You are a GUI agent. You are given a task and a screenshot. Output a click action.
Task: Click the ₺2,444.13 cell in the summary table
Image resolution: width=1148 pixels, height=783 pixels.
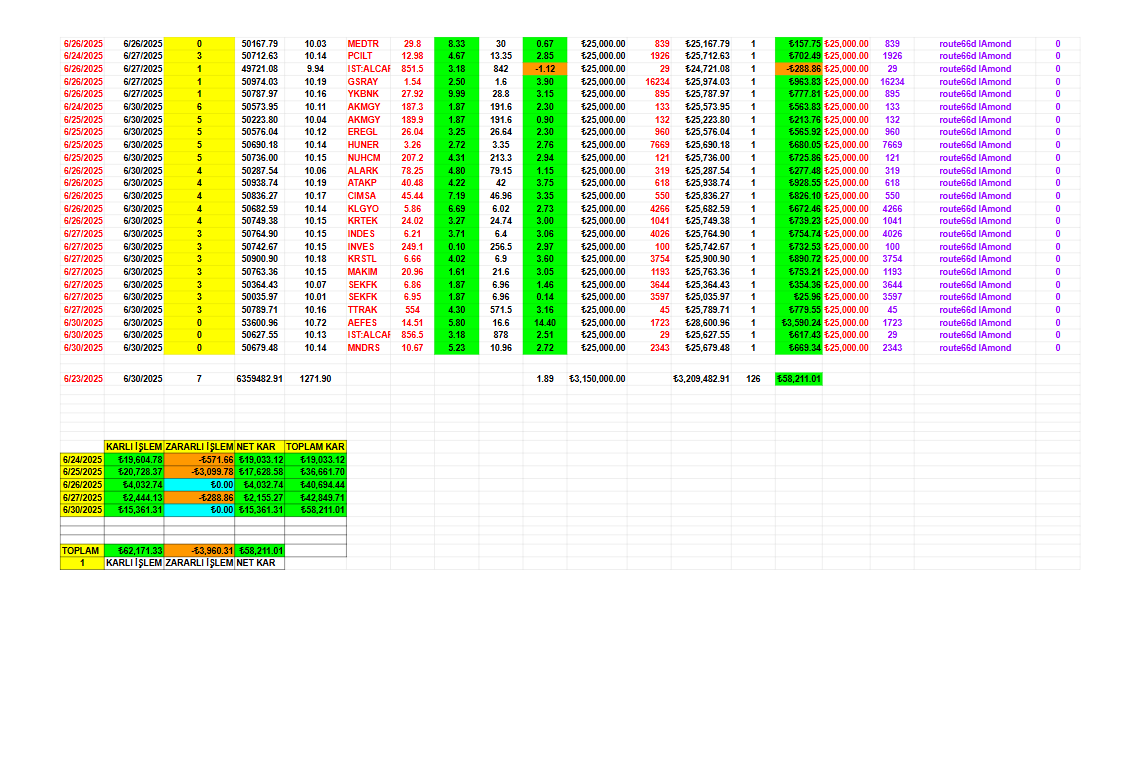click(134, 497)
